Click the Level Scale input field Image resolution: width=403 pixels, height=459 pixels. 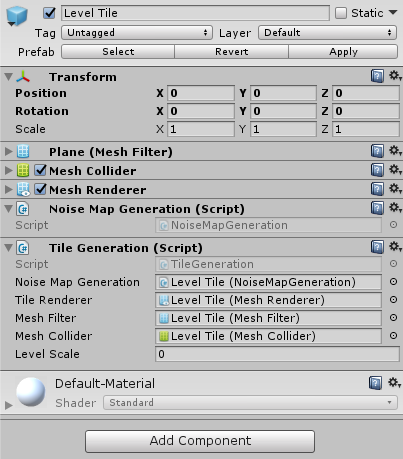[277, 354]
